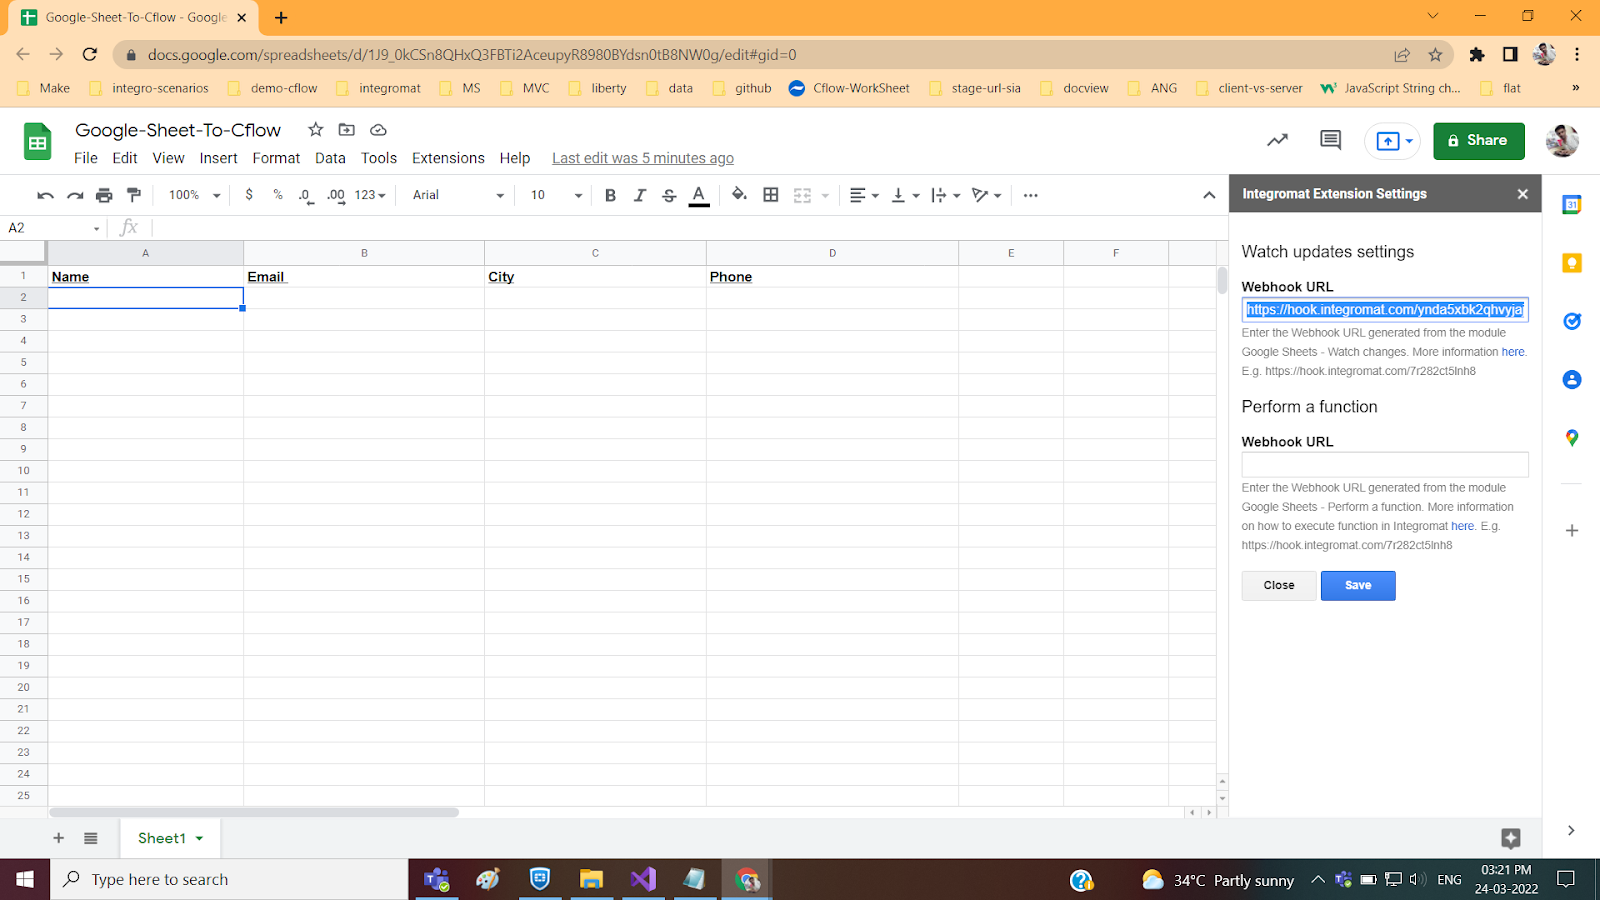Open the Extensions menu
The height and width of the screenshot is (900, 1600).
click(448, 158)
